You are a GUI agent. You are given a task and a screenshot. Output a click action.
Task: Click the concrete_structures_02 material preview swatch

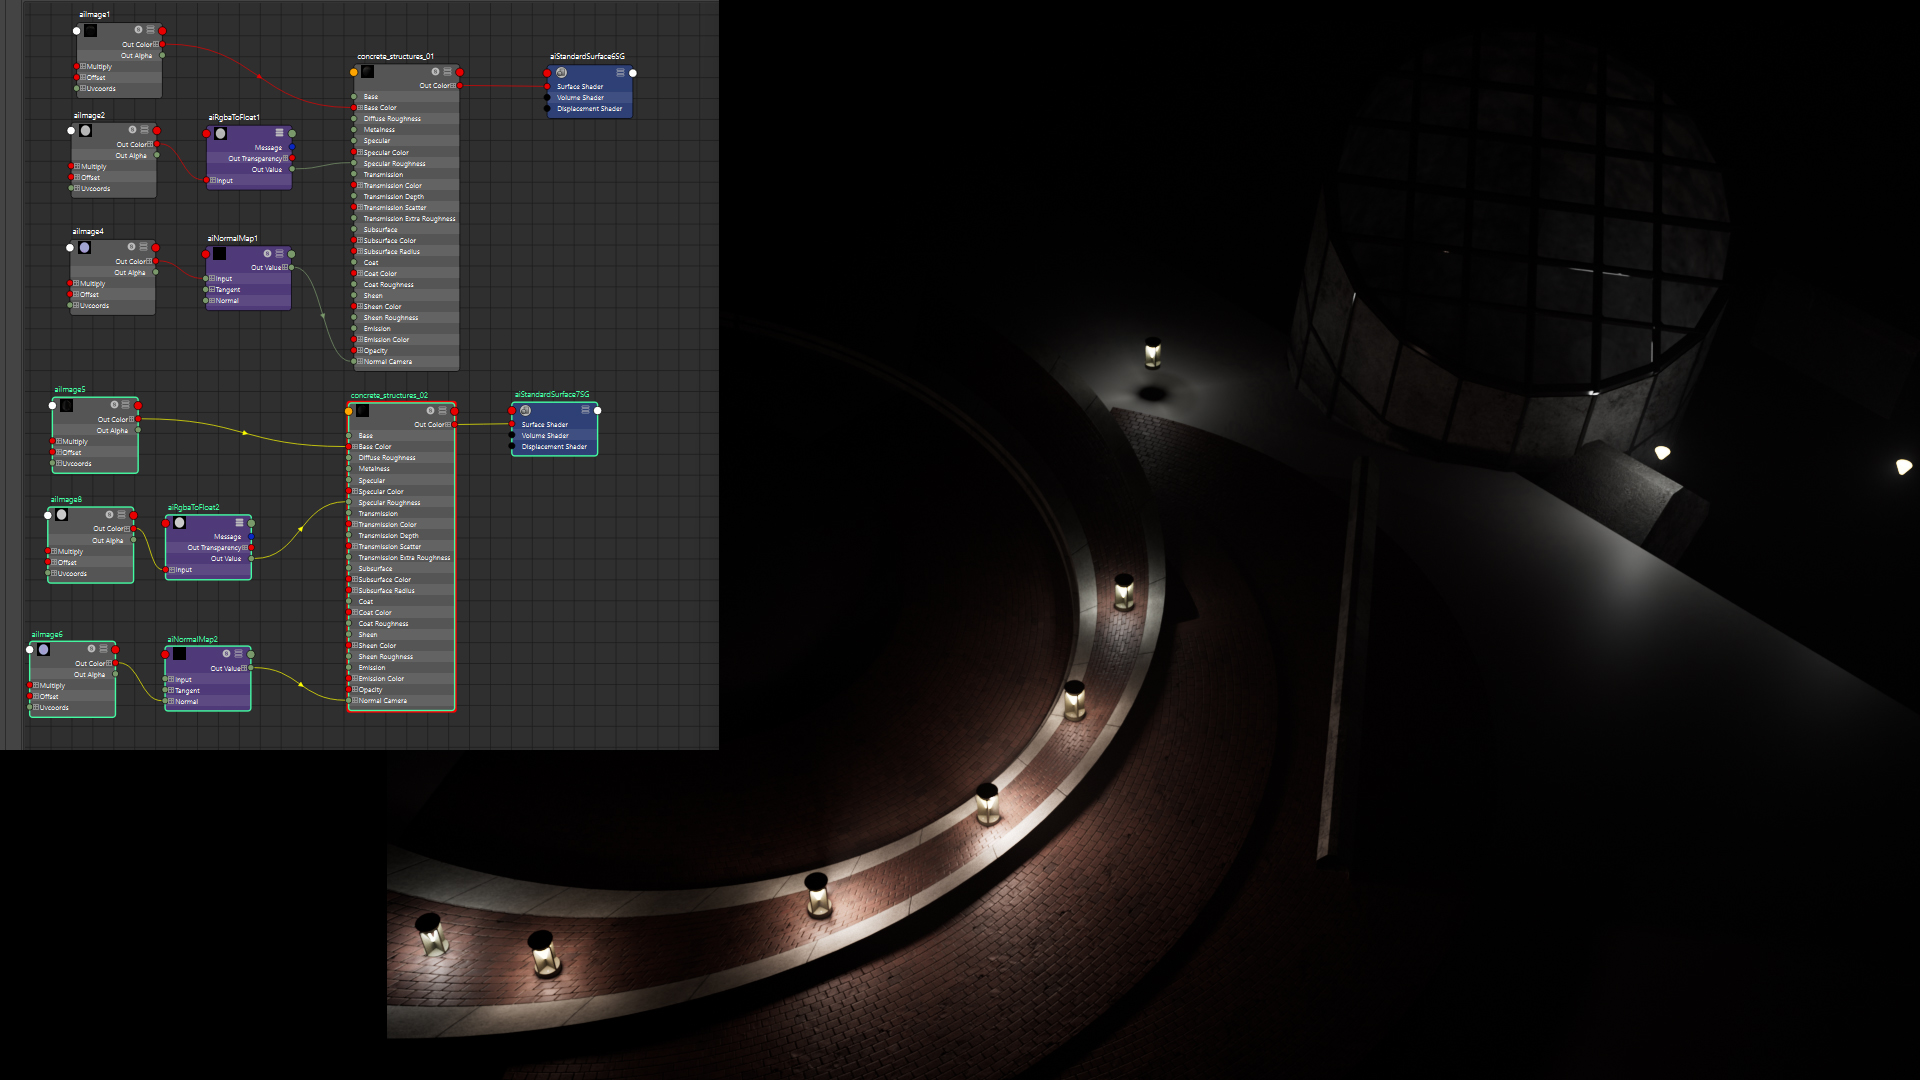click(363, 410)
